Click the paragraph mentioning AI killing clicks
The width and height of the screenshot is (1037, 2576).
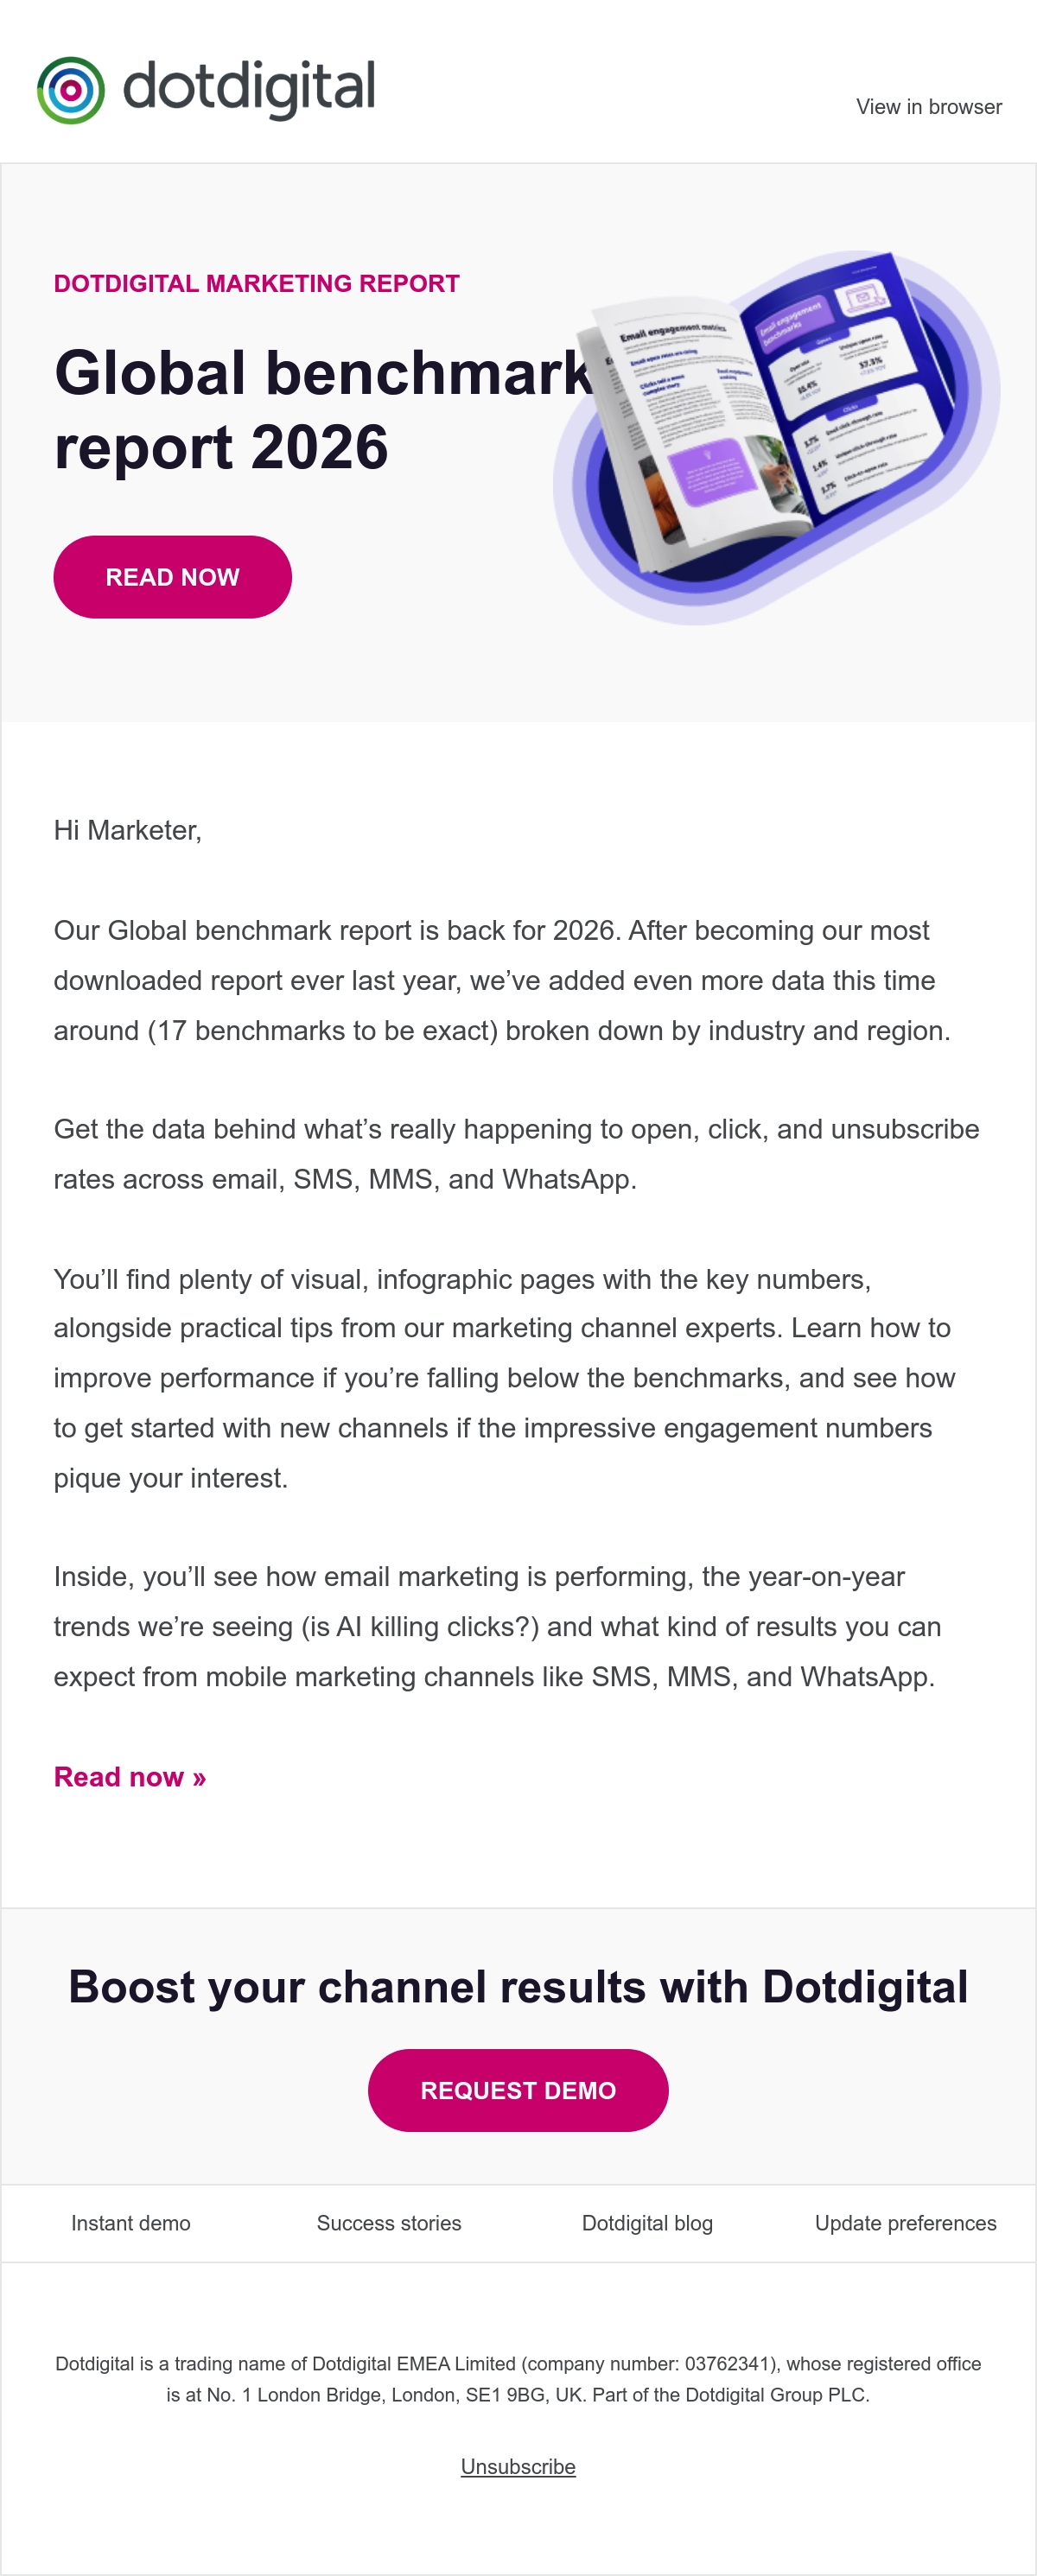point(498,1627)
